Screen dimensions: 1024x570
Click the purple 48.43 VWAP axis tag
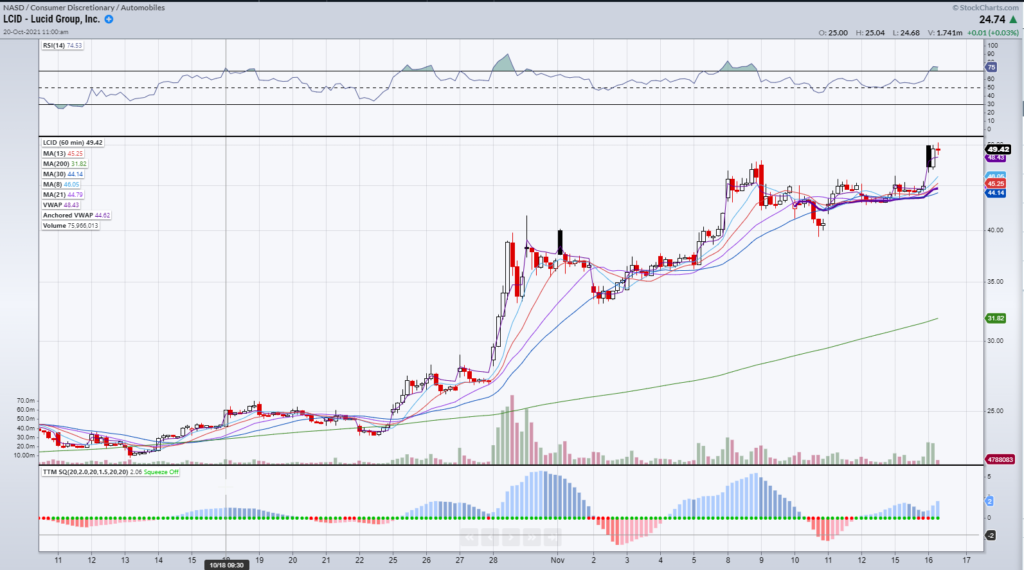[996, 158]
